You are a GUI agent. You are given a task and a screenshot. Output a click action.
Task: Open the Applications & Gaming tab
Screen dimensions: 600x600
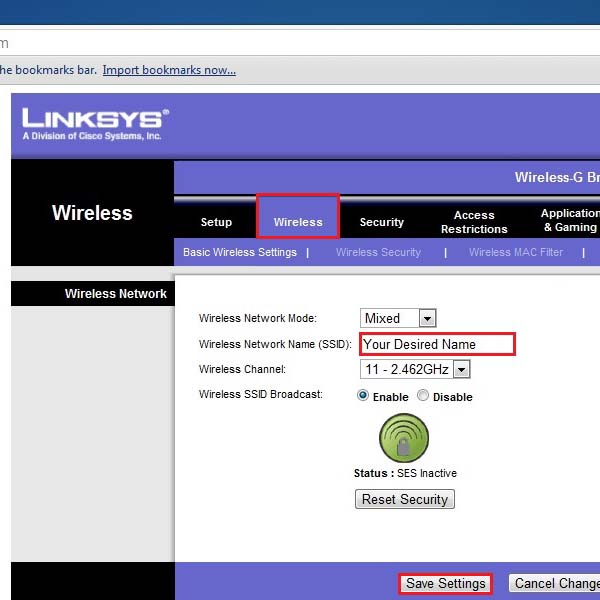click(x=570, y=220)
